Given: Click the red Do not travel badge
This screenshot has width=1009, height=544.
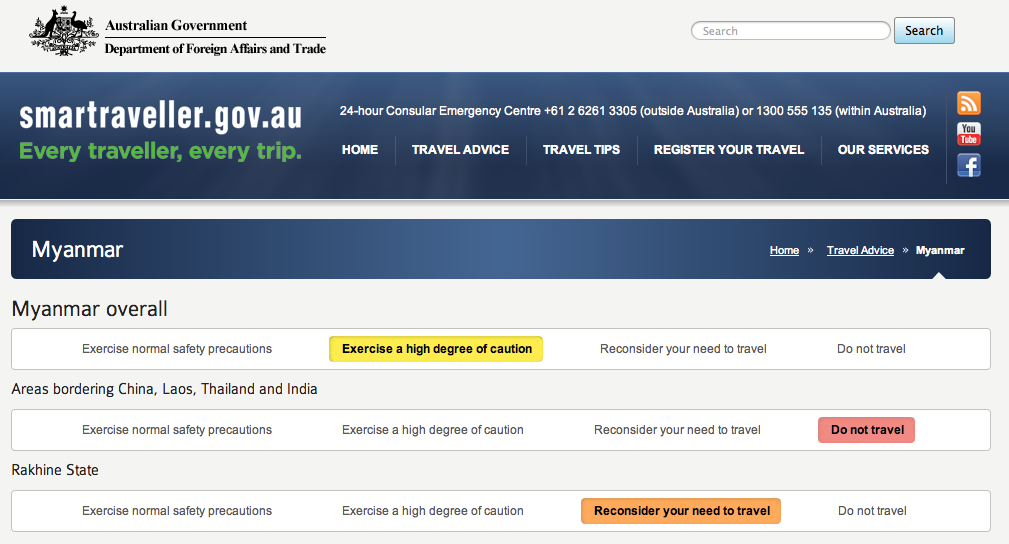Looking at the screenshot, I should (866, 430).
